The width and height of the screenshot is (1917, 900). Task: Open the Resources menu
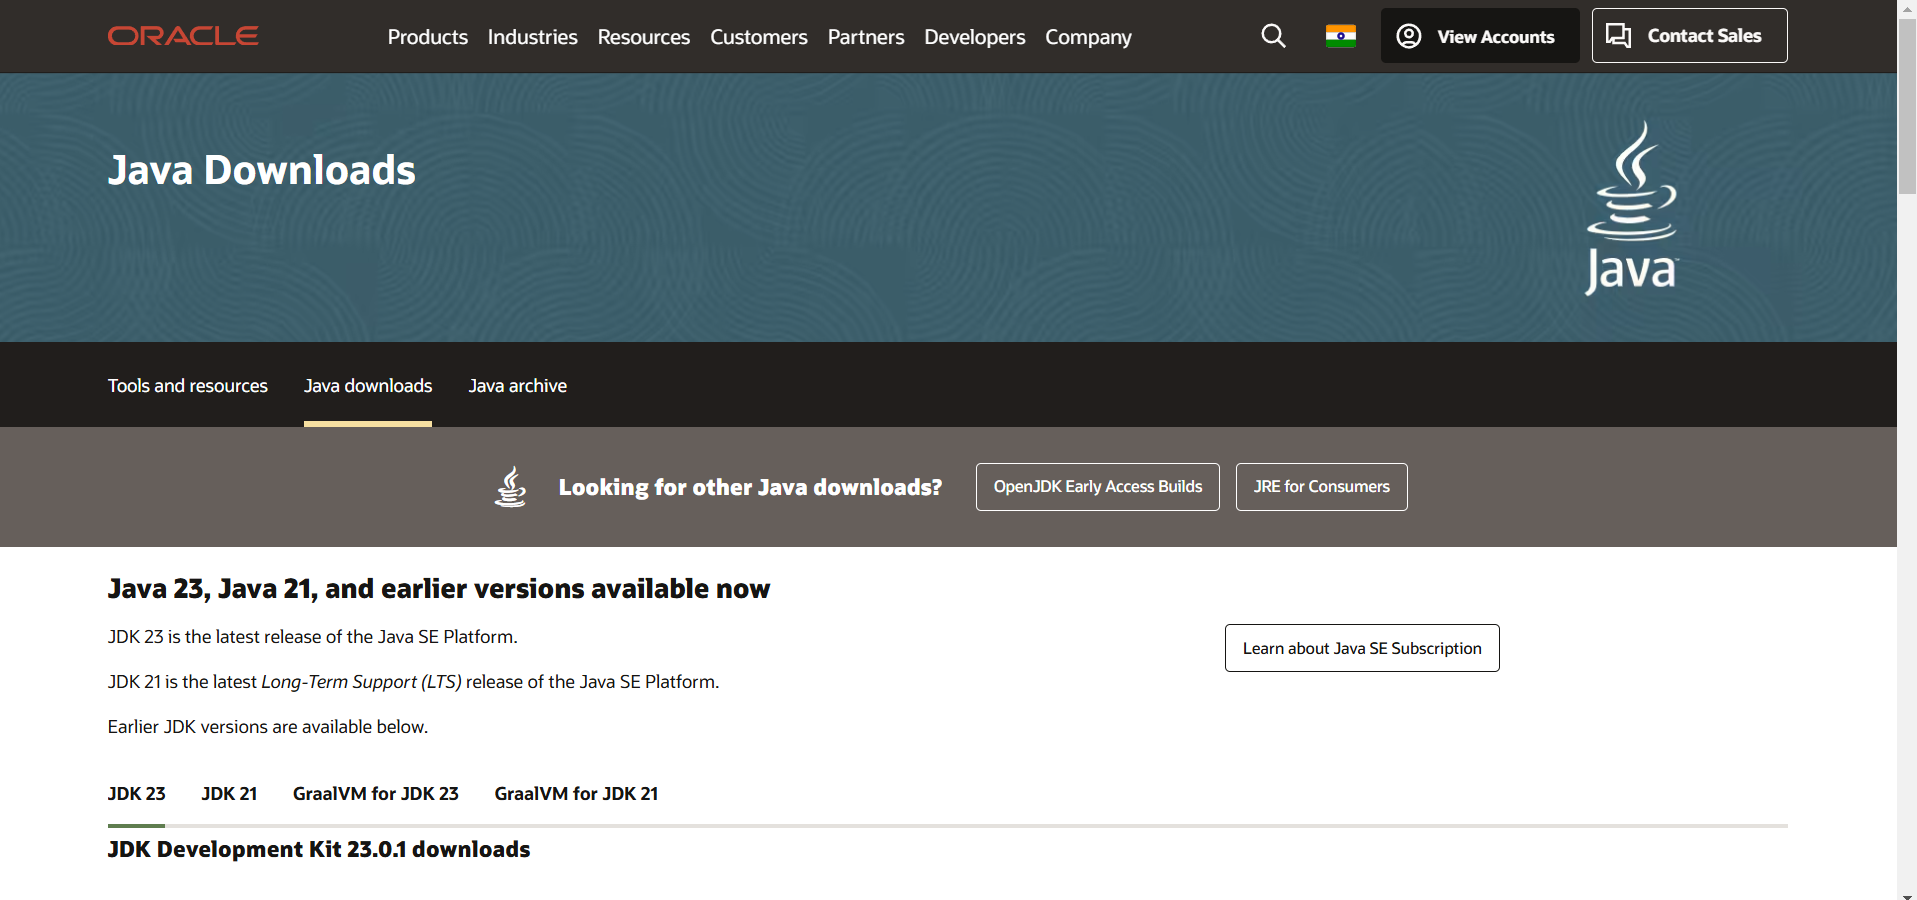coord(643,37)
